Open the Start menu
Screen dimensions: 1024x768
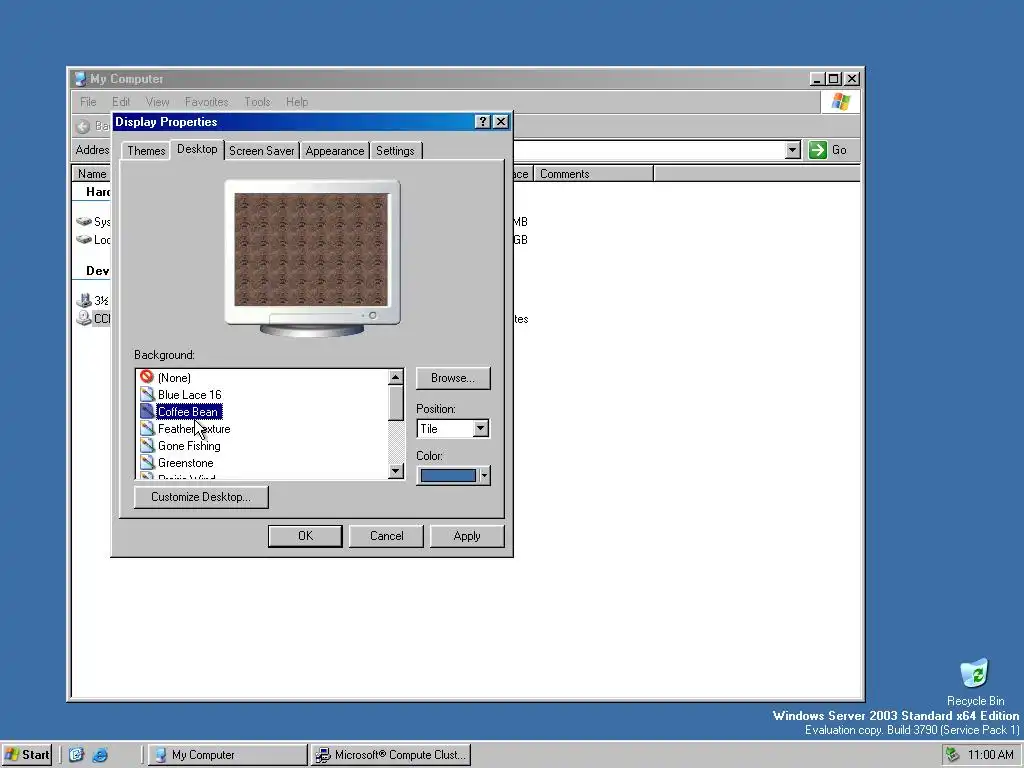(27, 754)
